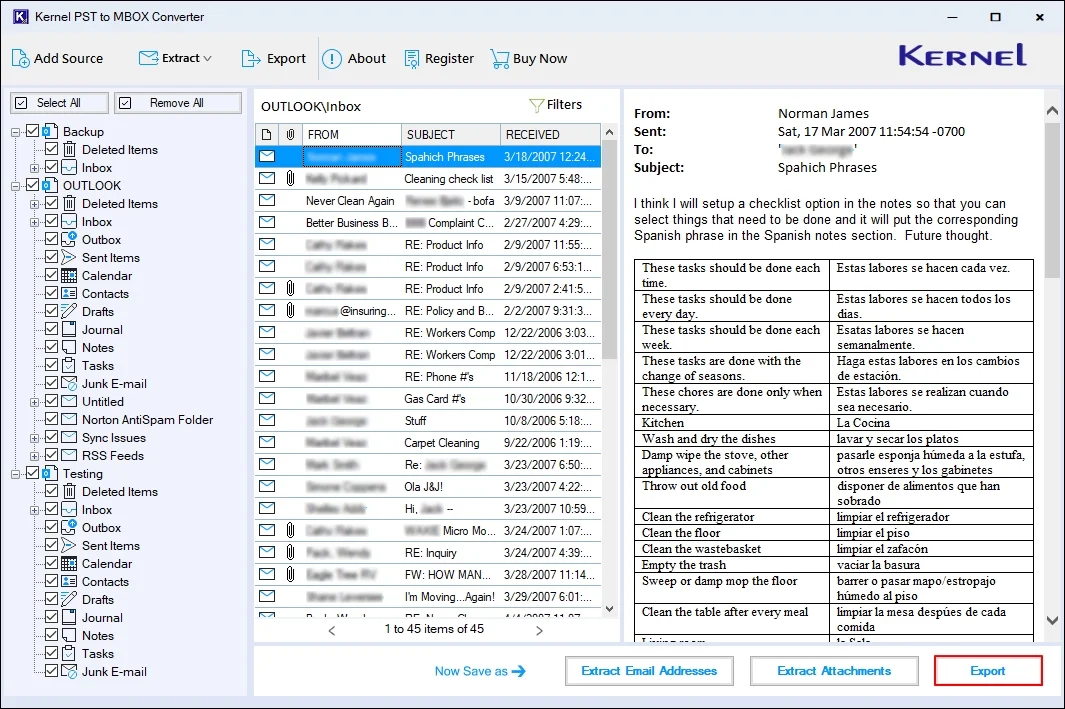Screen dimensions: 1065x709
Task: Click the Kernel logo in the top right
Action: (961, 56)
